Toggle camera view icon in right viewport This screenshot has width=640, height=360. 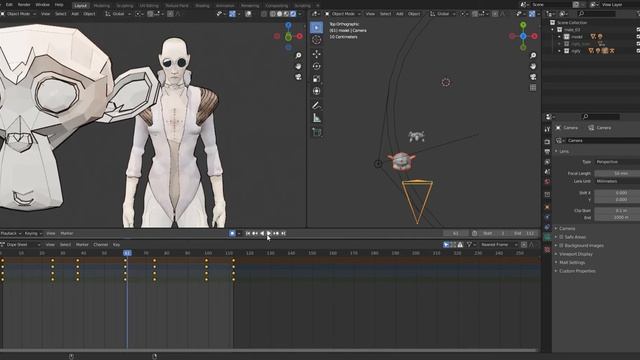coord(533,77)
